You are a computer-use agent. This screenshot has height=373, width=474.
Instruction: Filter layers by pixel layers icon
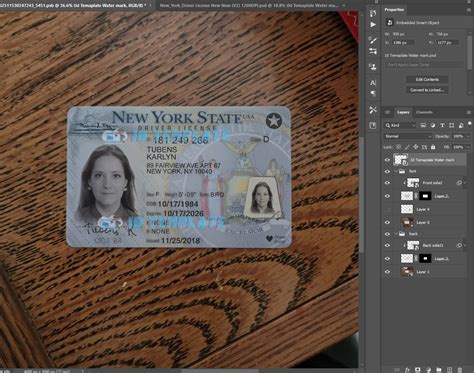click(x=423, y=125)
